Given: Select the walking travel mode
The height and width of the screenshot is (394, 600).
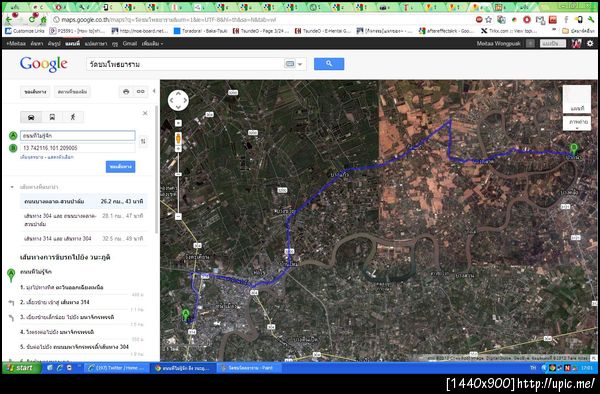Looking at the screenshot, I should click(x=73, y=117).
